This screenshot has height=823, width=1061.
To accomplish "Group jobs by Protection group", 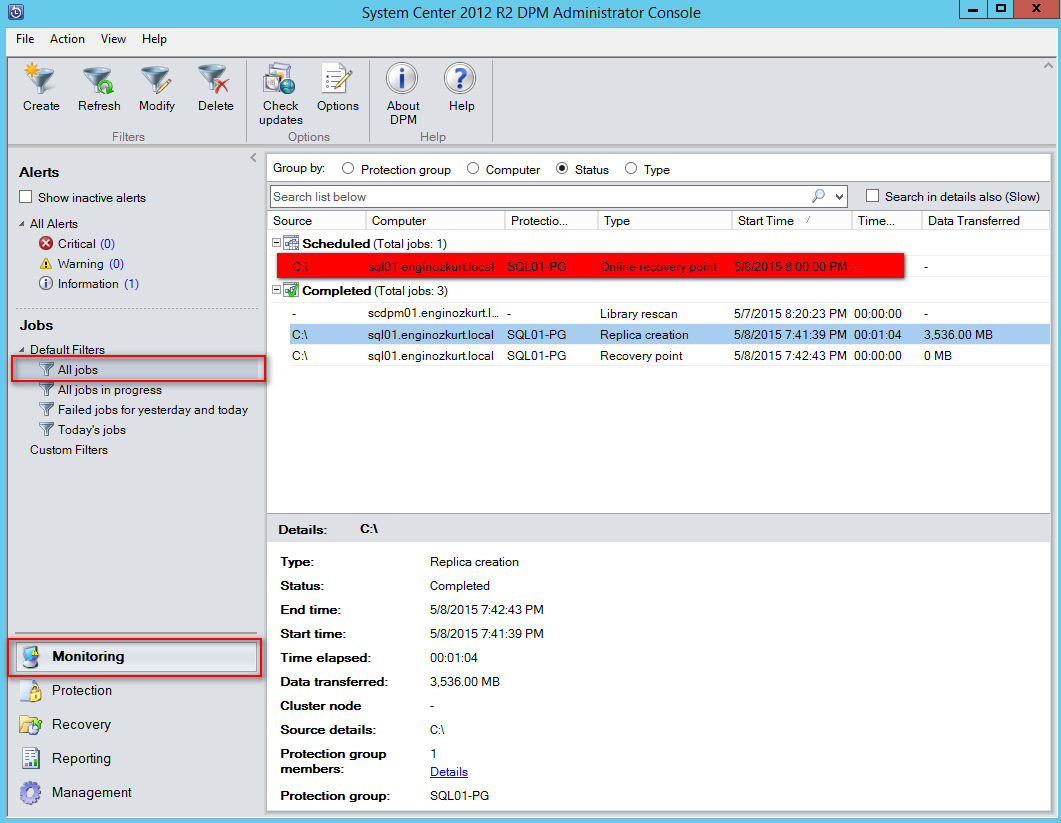I will (348, 169).
